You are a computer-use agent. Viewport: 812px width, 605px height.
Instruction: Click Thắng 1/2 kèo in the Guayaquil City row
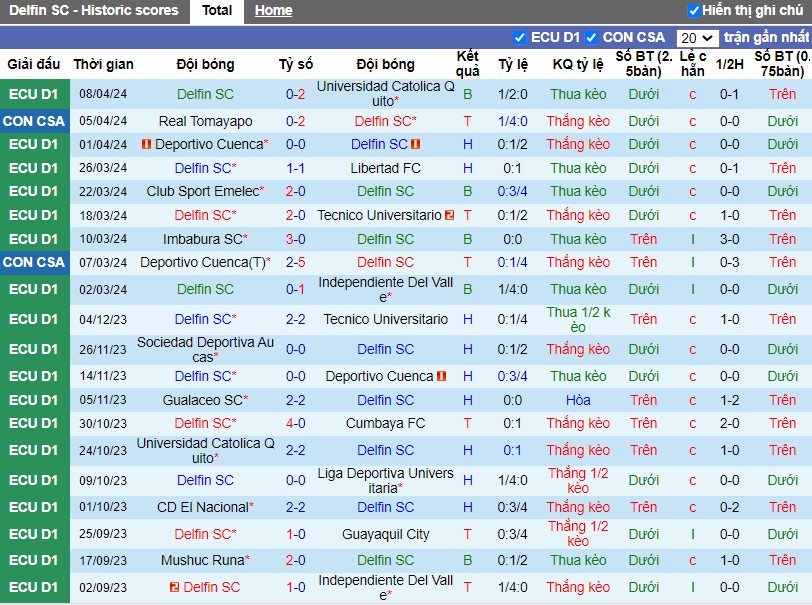[578, 534]
